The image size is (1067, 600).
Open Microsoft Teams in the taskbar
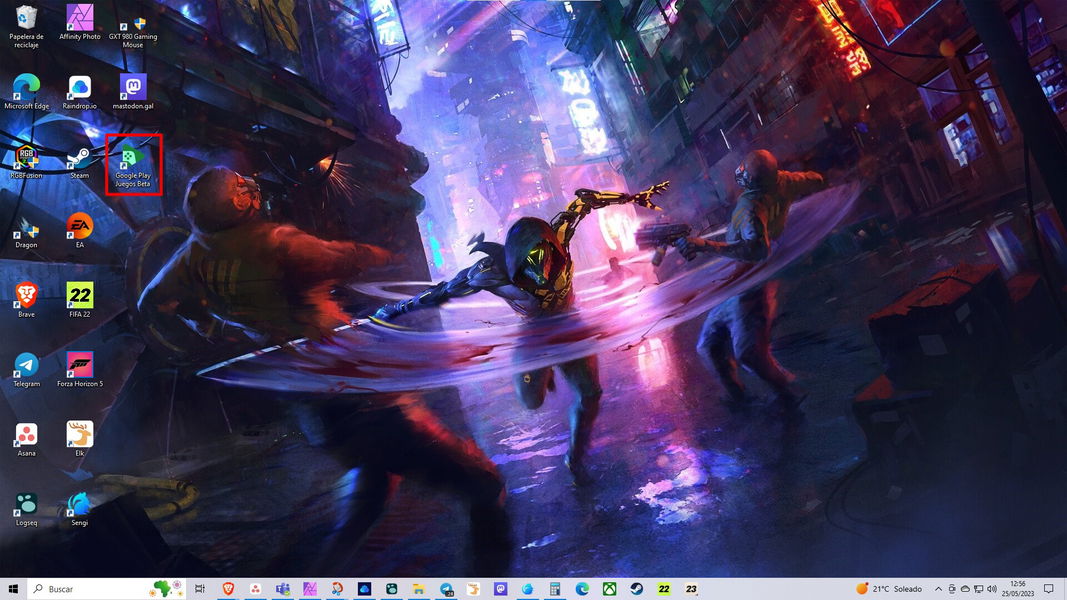tap(282, 589)
